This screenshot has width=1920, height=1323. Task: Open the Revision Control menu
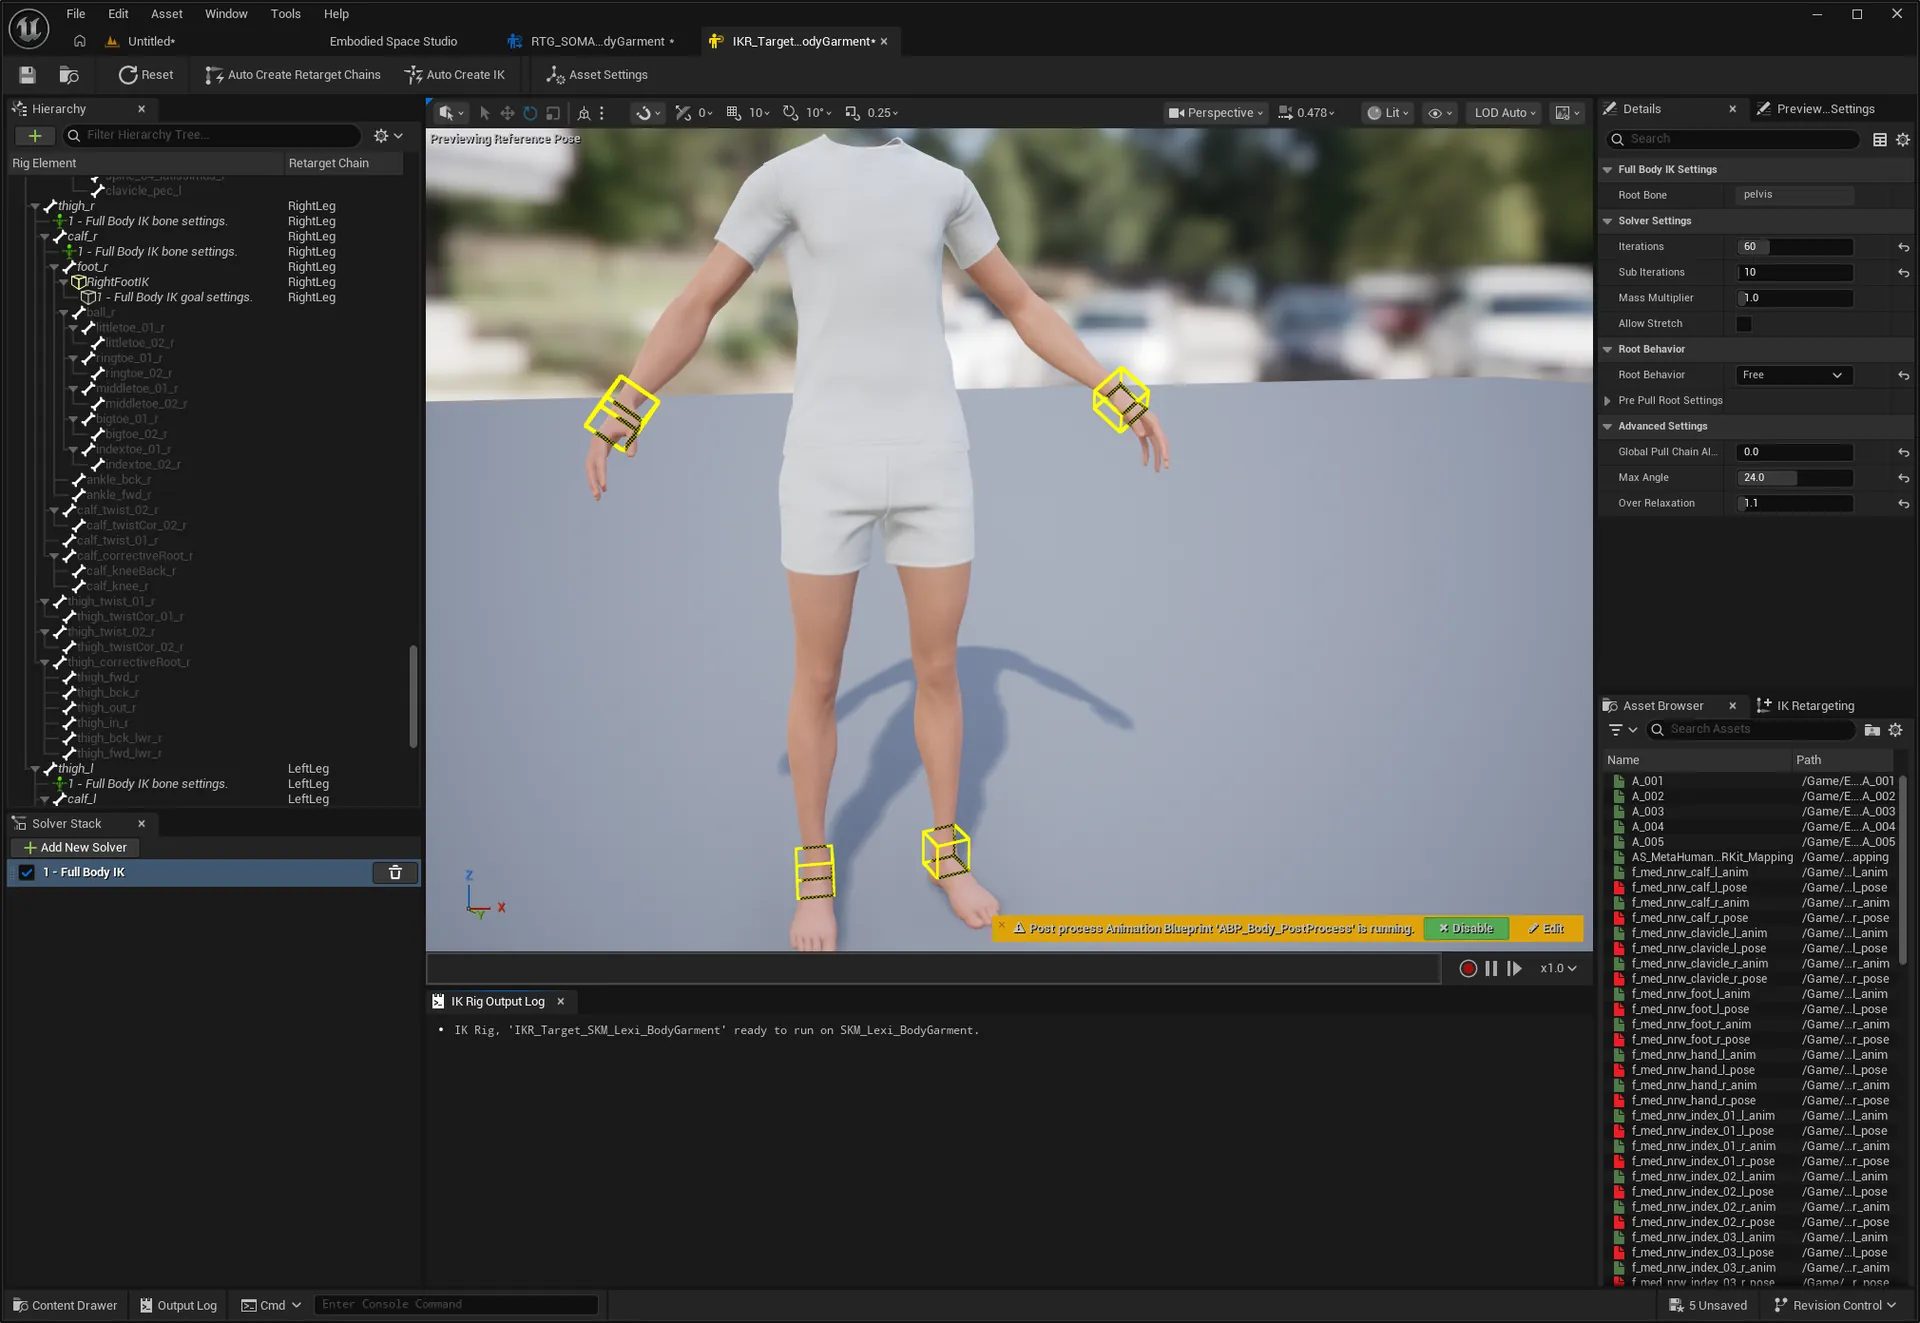(1835, 1306)
